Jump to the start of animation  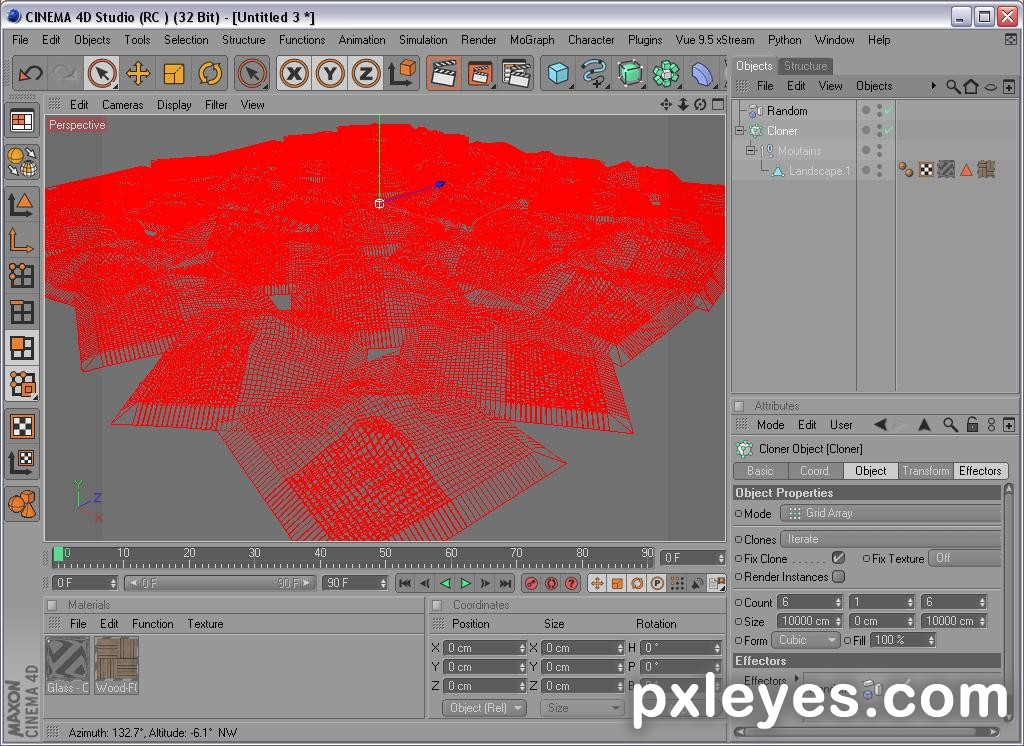click(x=405, y=583)
